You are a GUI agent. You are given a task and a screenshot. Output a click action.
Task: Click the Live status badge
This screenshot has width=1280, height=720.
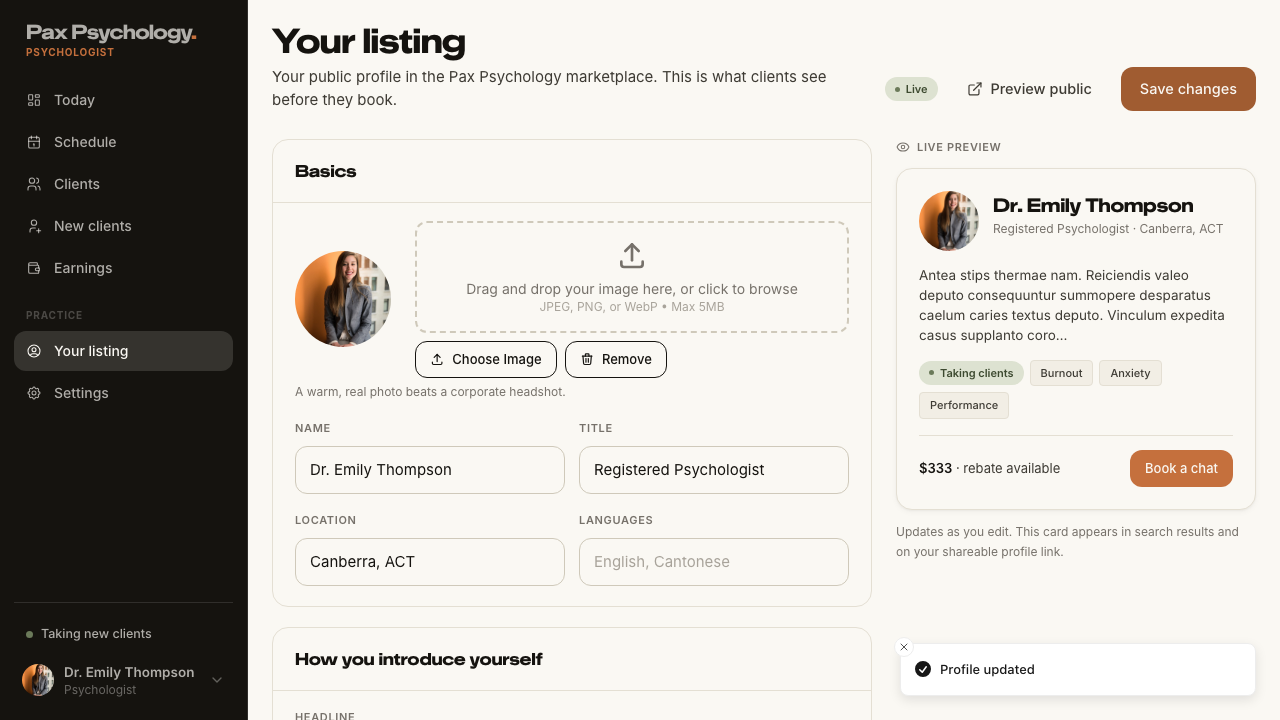click(x=911, y=89)
